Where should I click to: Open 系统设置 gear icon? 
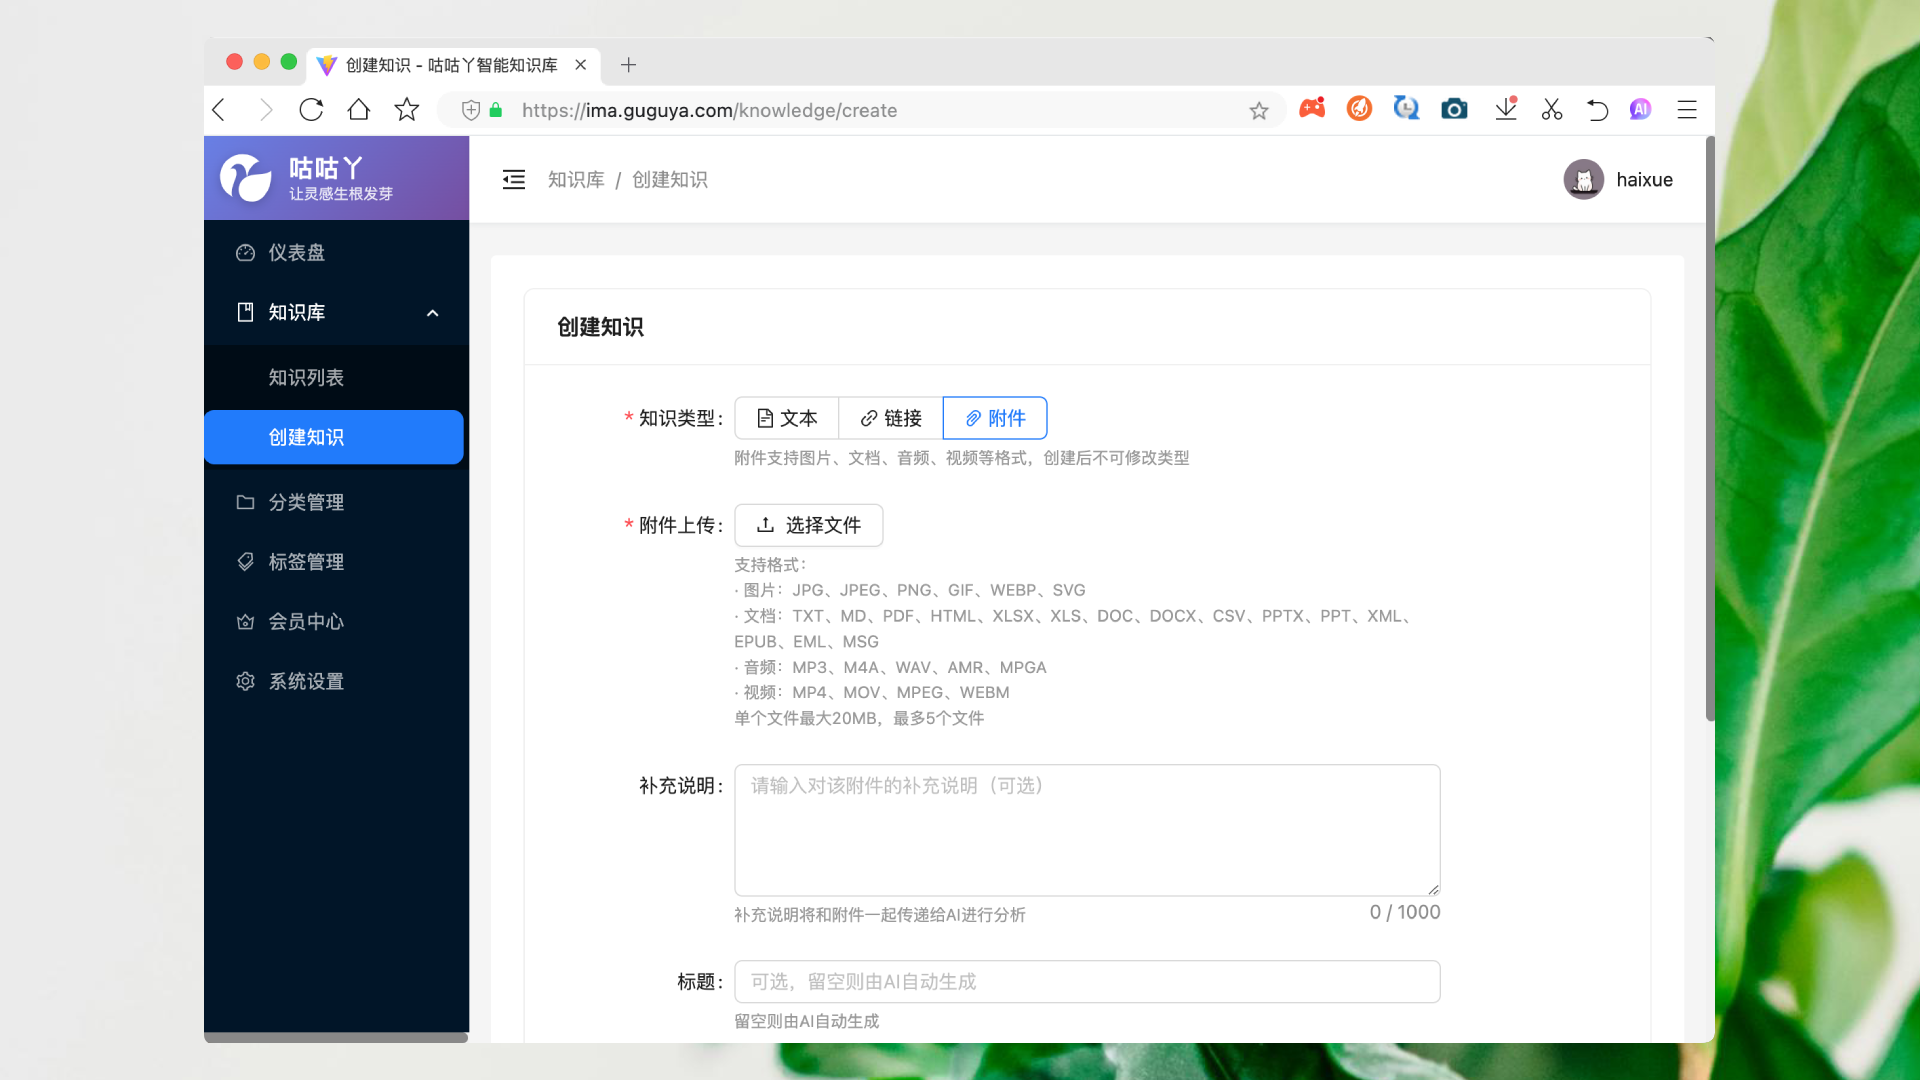246,681
